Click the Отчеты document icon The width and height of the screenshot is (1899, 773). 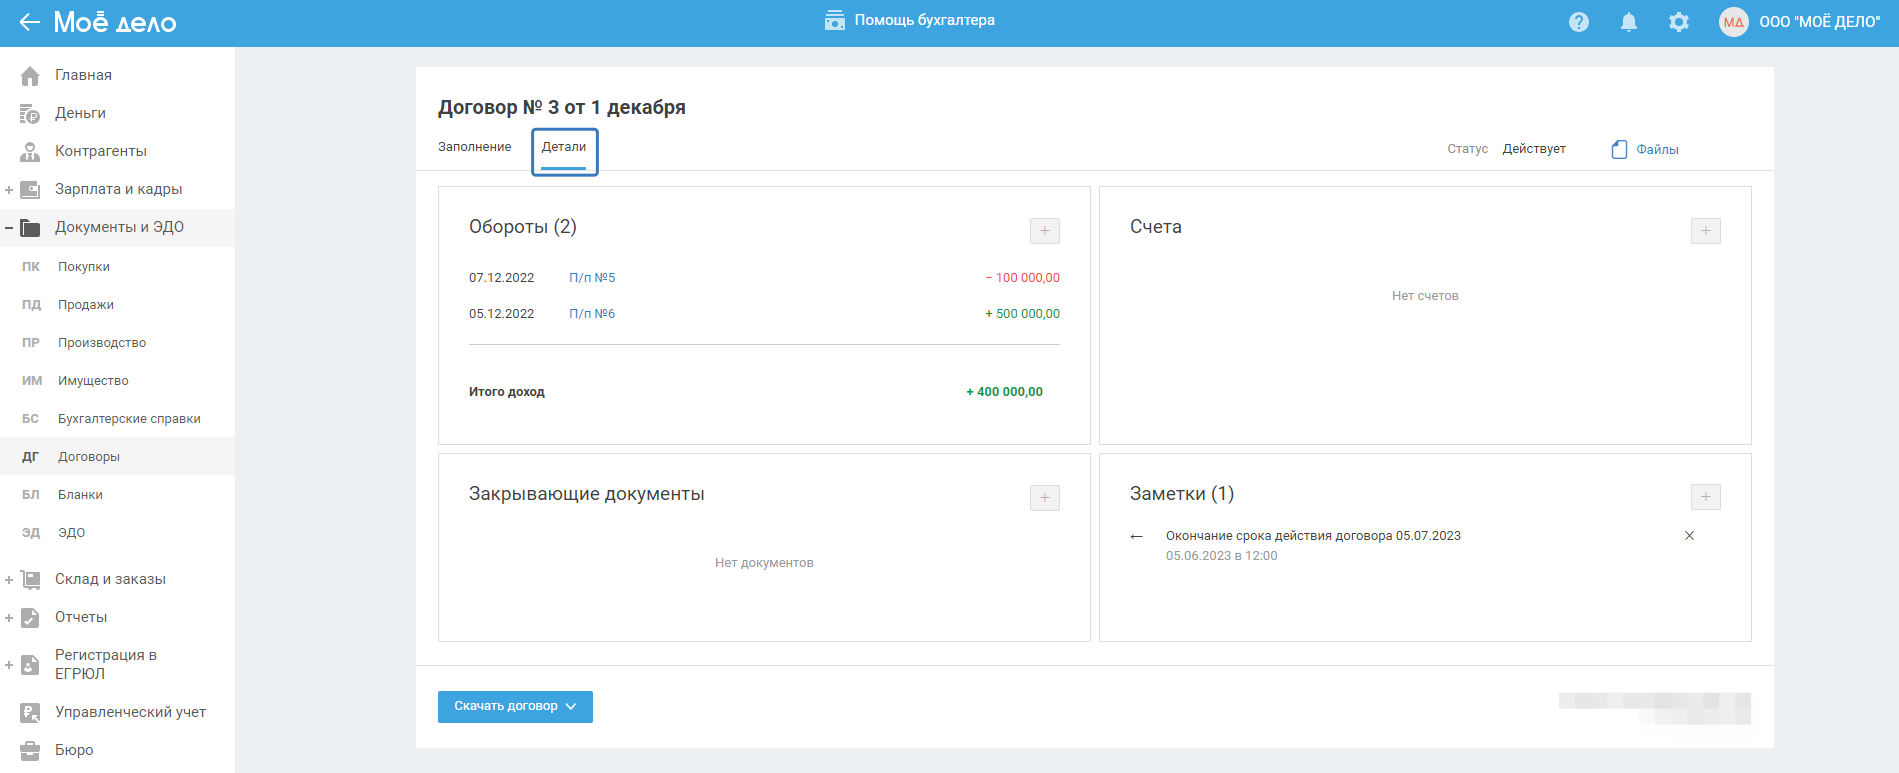30,617
